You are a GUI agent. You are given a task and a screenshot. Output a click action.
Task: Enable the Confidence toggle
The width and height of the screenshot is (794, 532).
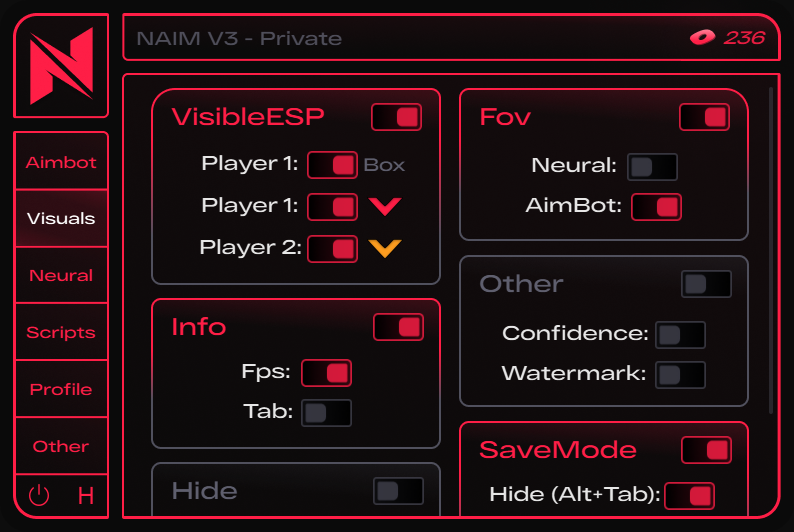[681, 335]
